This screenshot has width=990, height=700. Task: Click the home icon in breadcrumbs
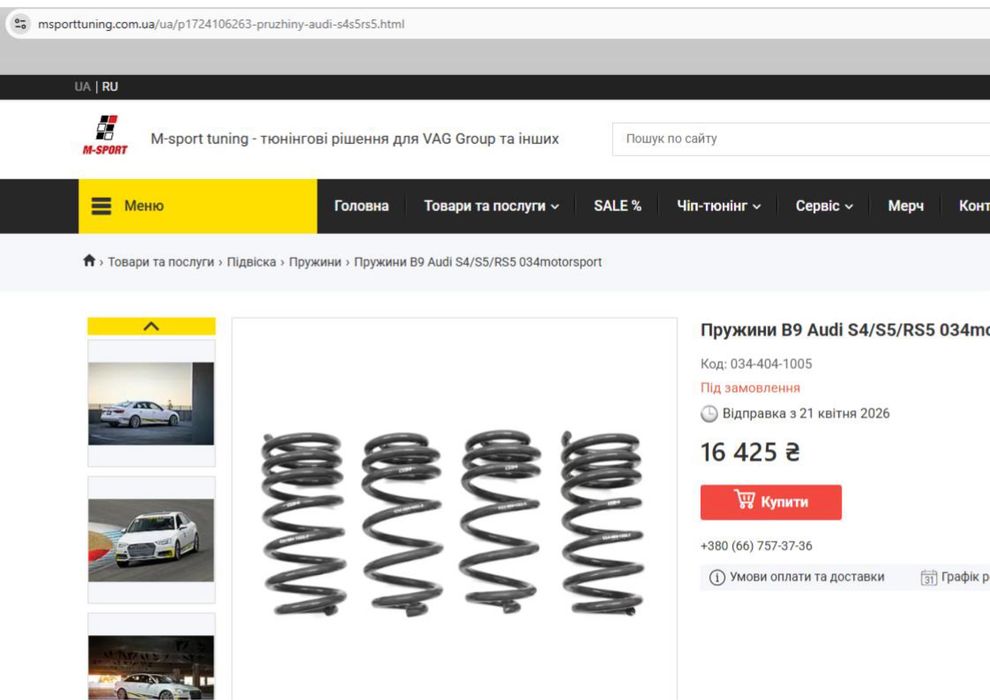pyautogui.click(x=89, y=261)
